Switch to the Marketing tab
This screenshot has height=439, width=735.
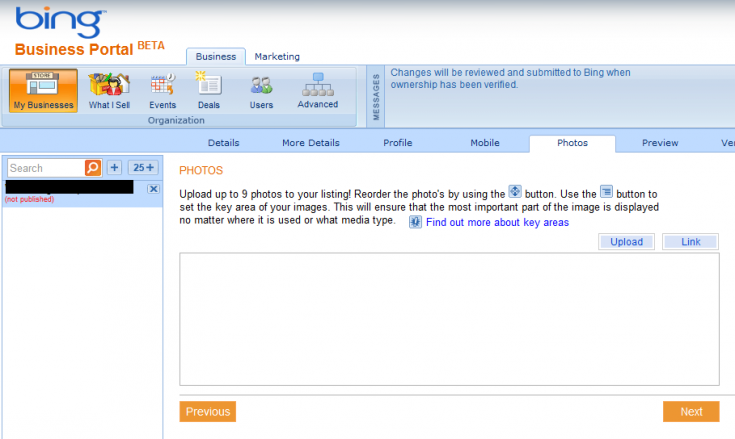coord(277,57)
